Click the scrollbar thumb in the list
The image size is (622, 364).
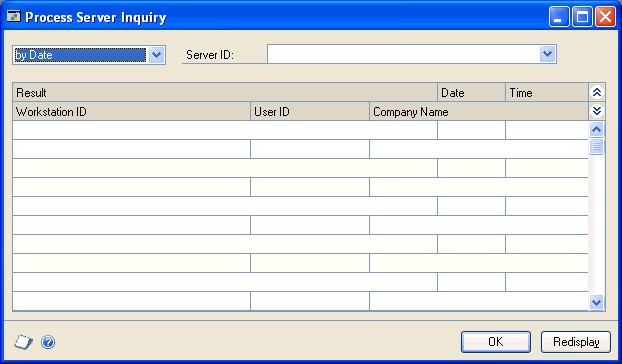(596, 146)
